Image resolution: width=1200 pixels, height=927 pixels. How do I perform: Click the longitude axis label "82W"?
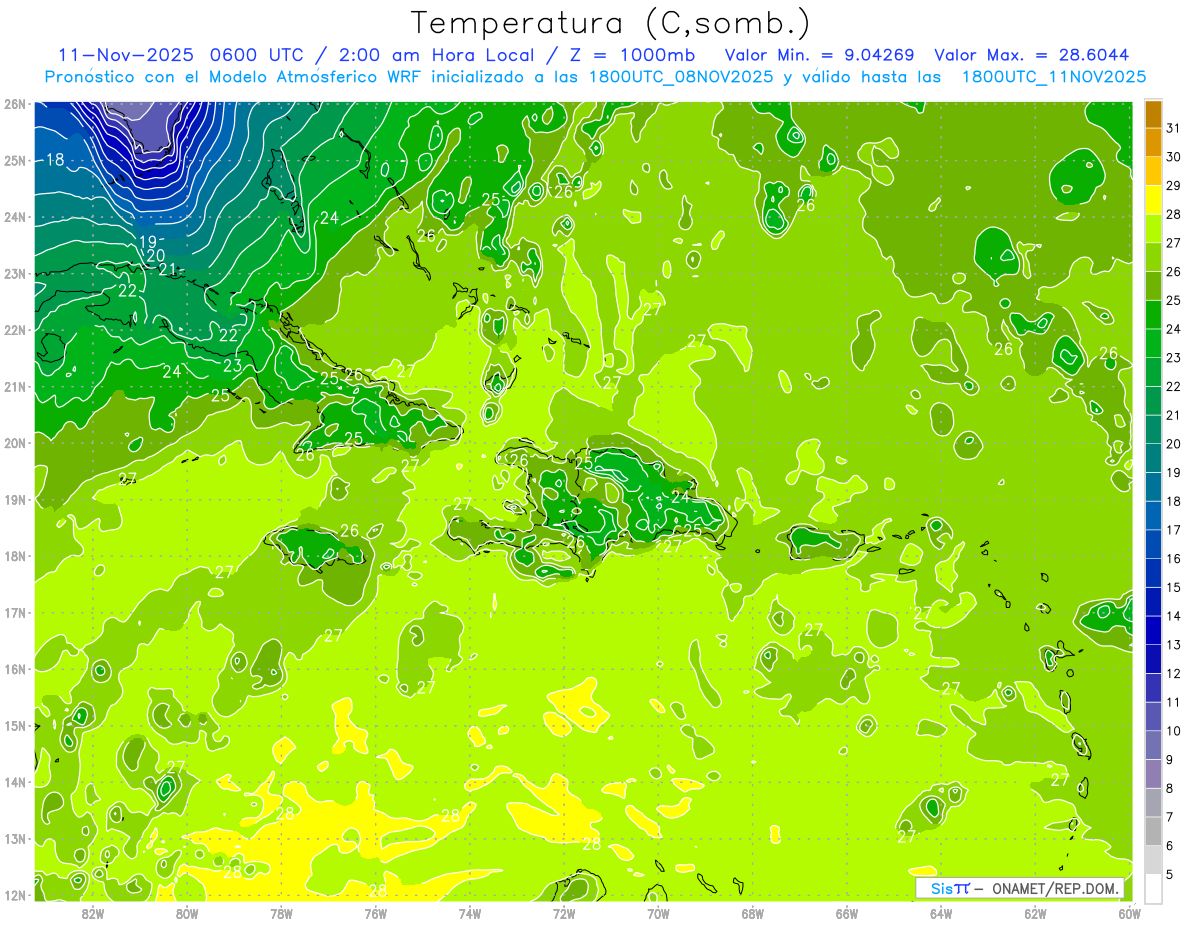(93, 913)
